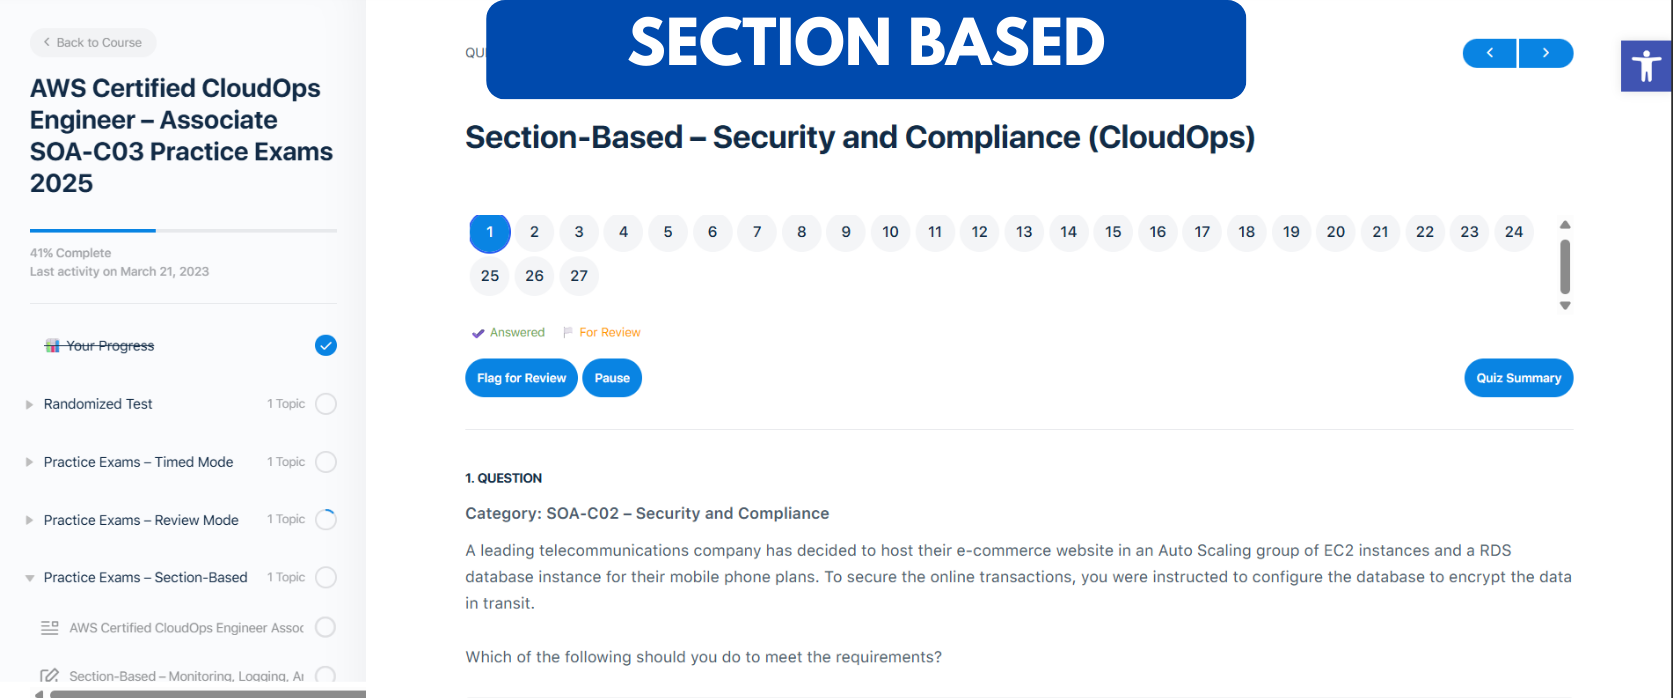The width and height of the screenshot is (1673, 698).
Task: Open the Quiz Summary
Action: [x=1518, y=378]
